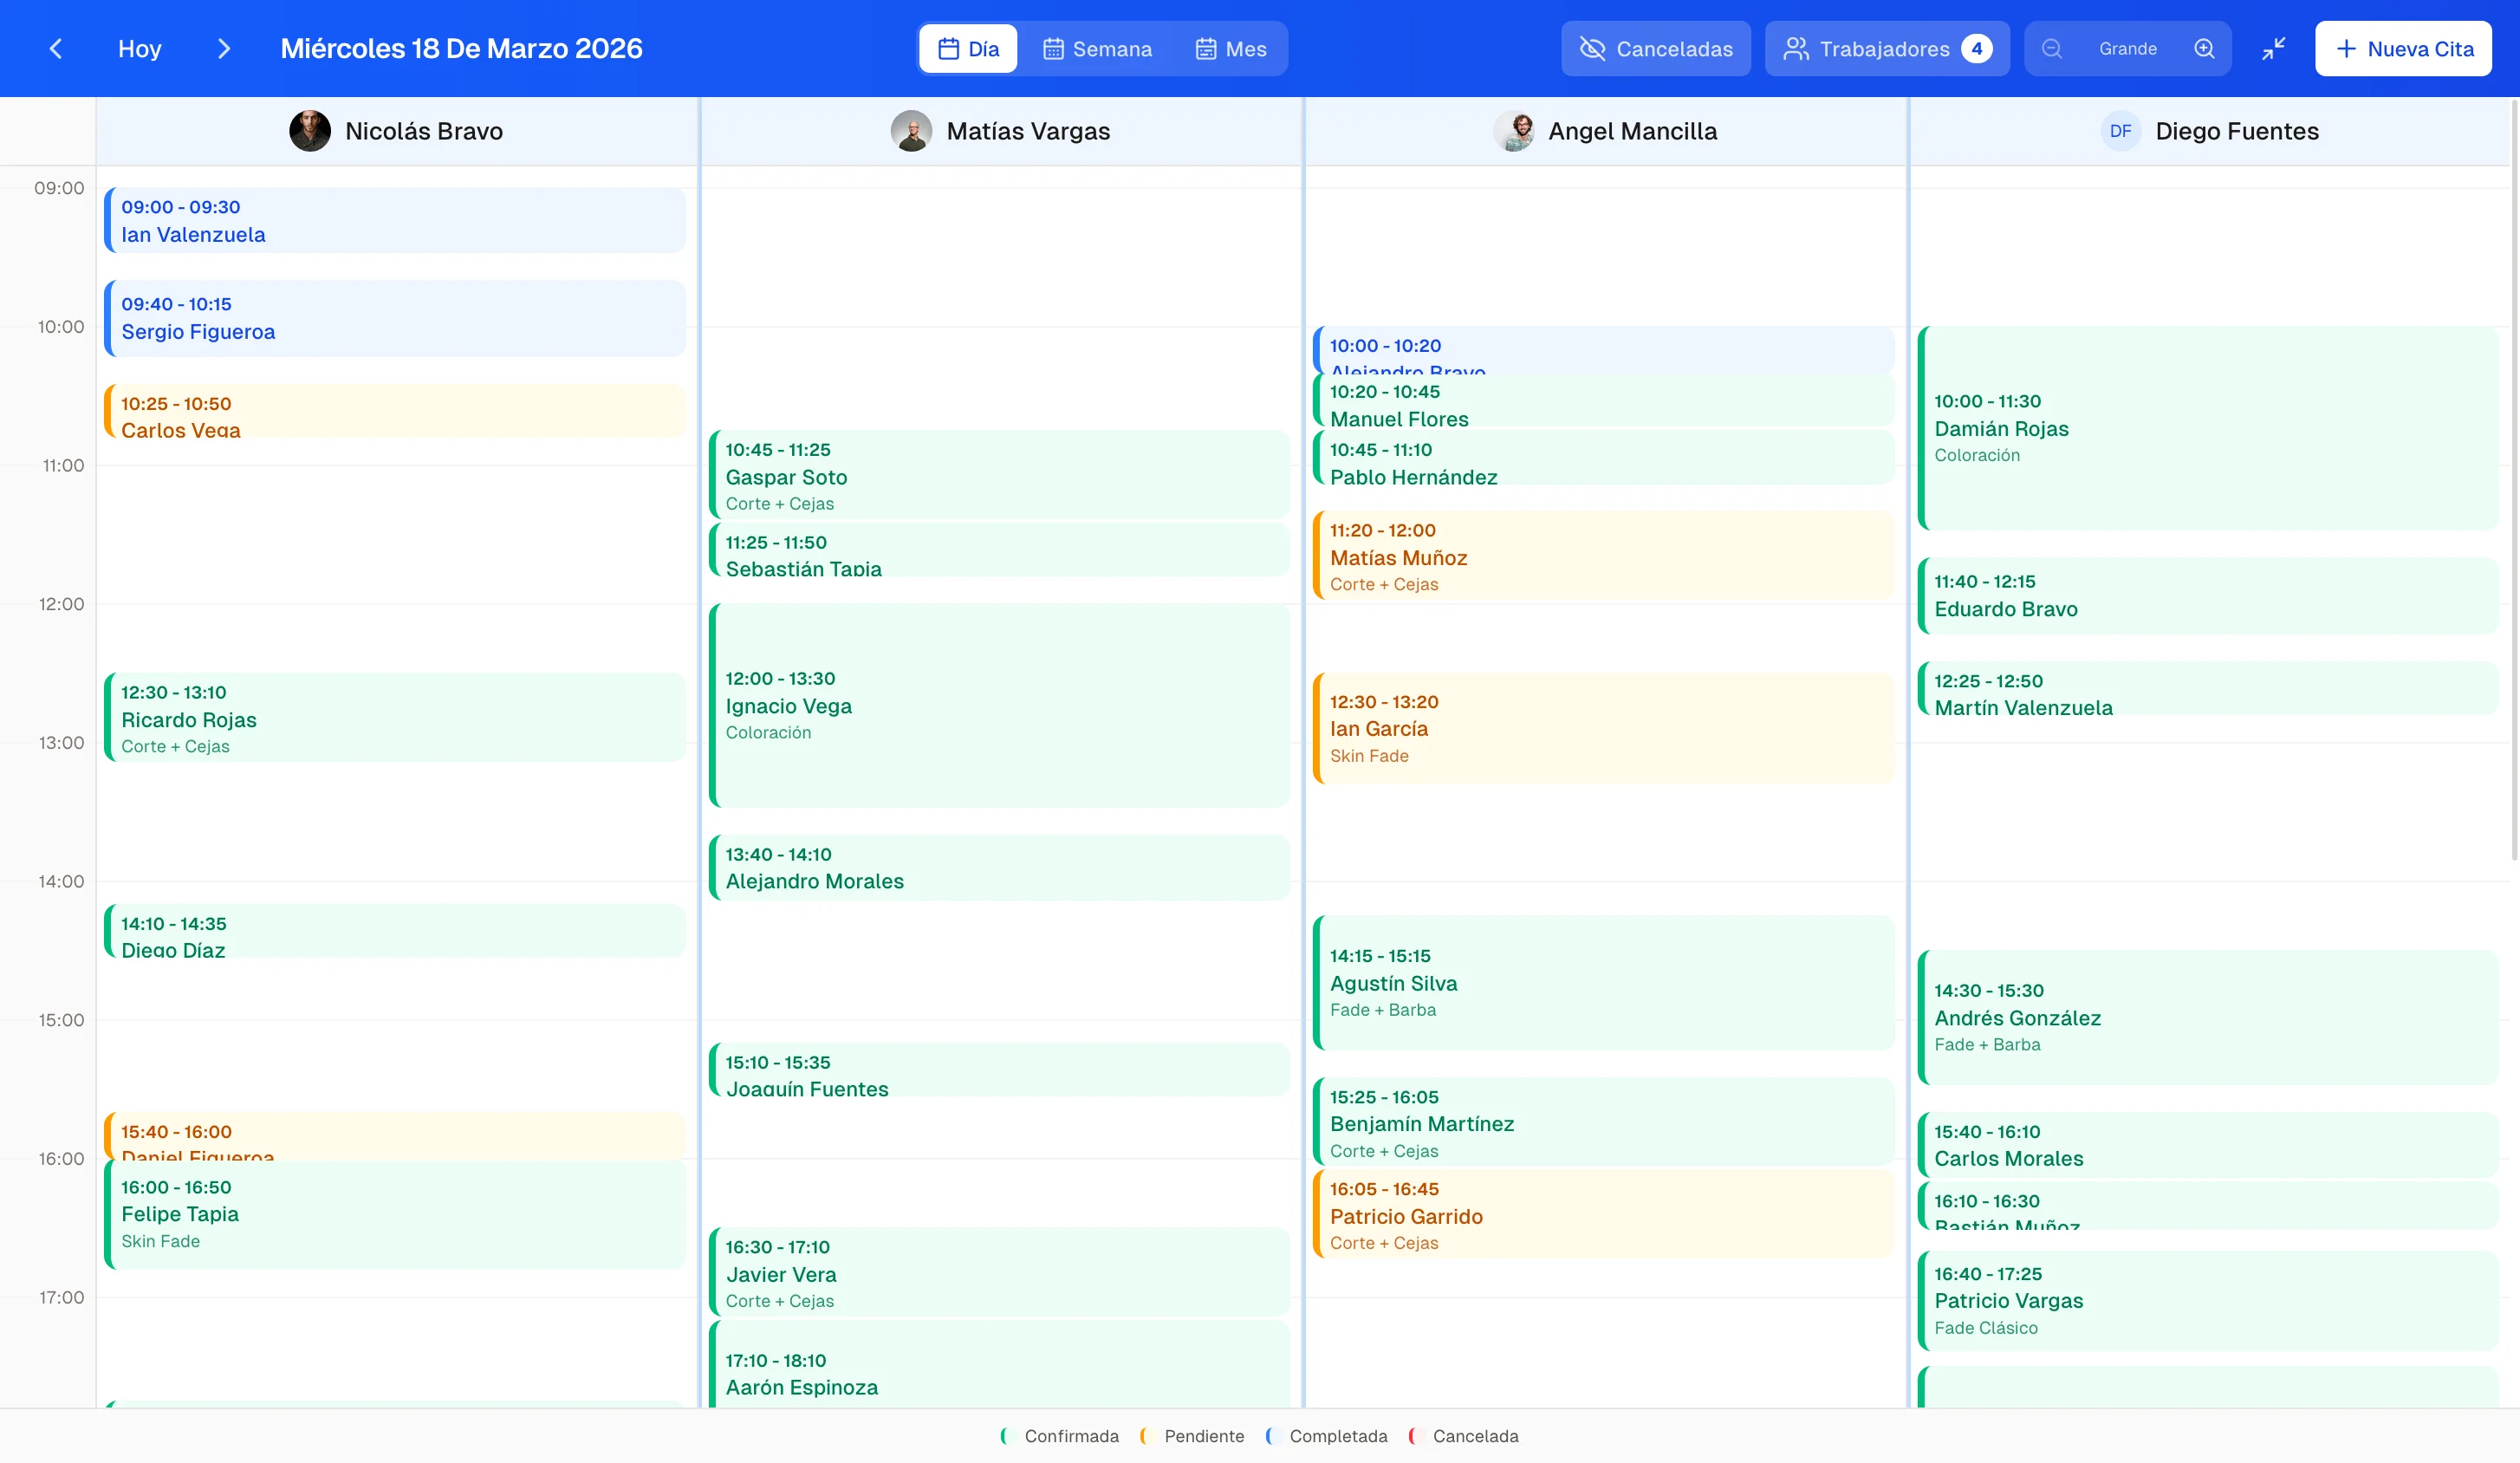Collapse fullscreen with minimize arrows icon
Screen dimensions: 2520x1463
pos(2274,49)
